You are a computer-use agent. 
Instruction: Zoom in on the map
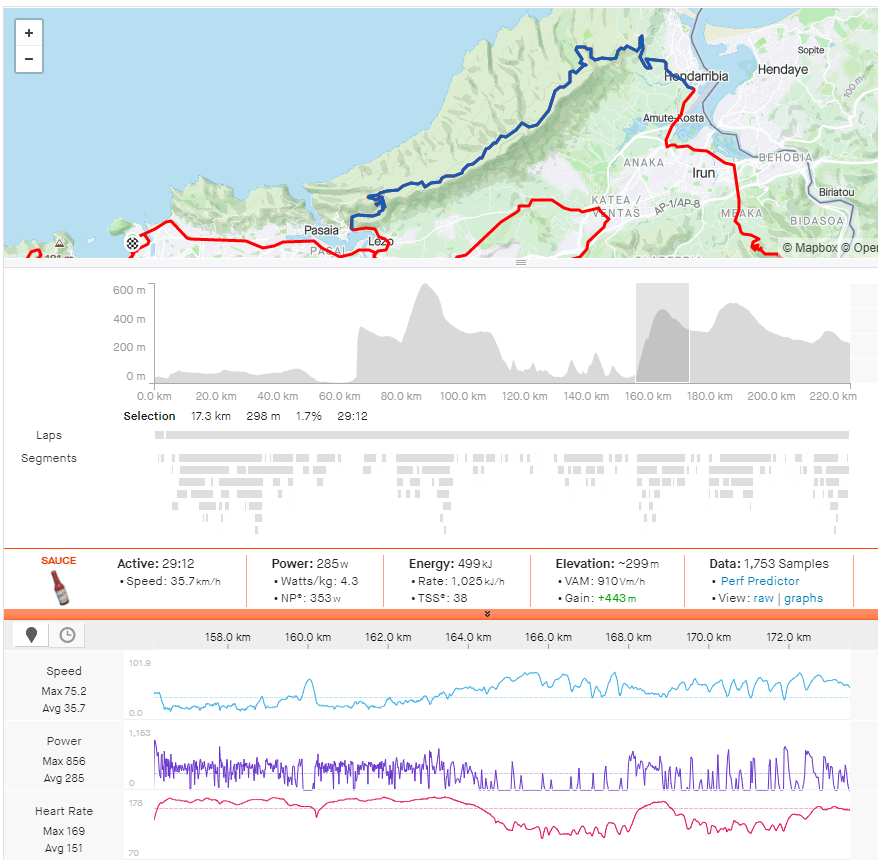[x=28, y=32]
